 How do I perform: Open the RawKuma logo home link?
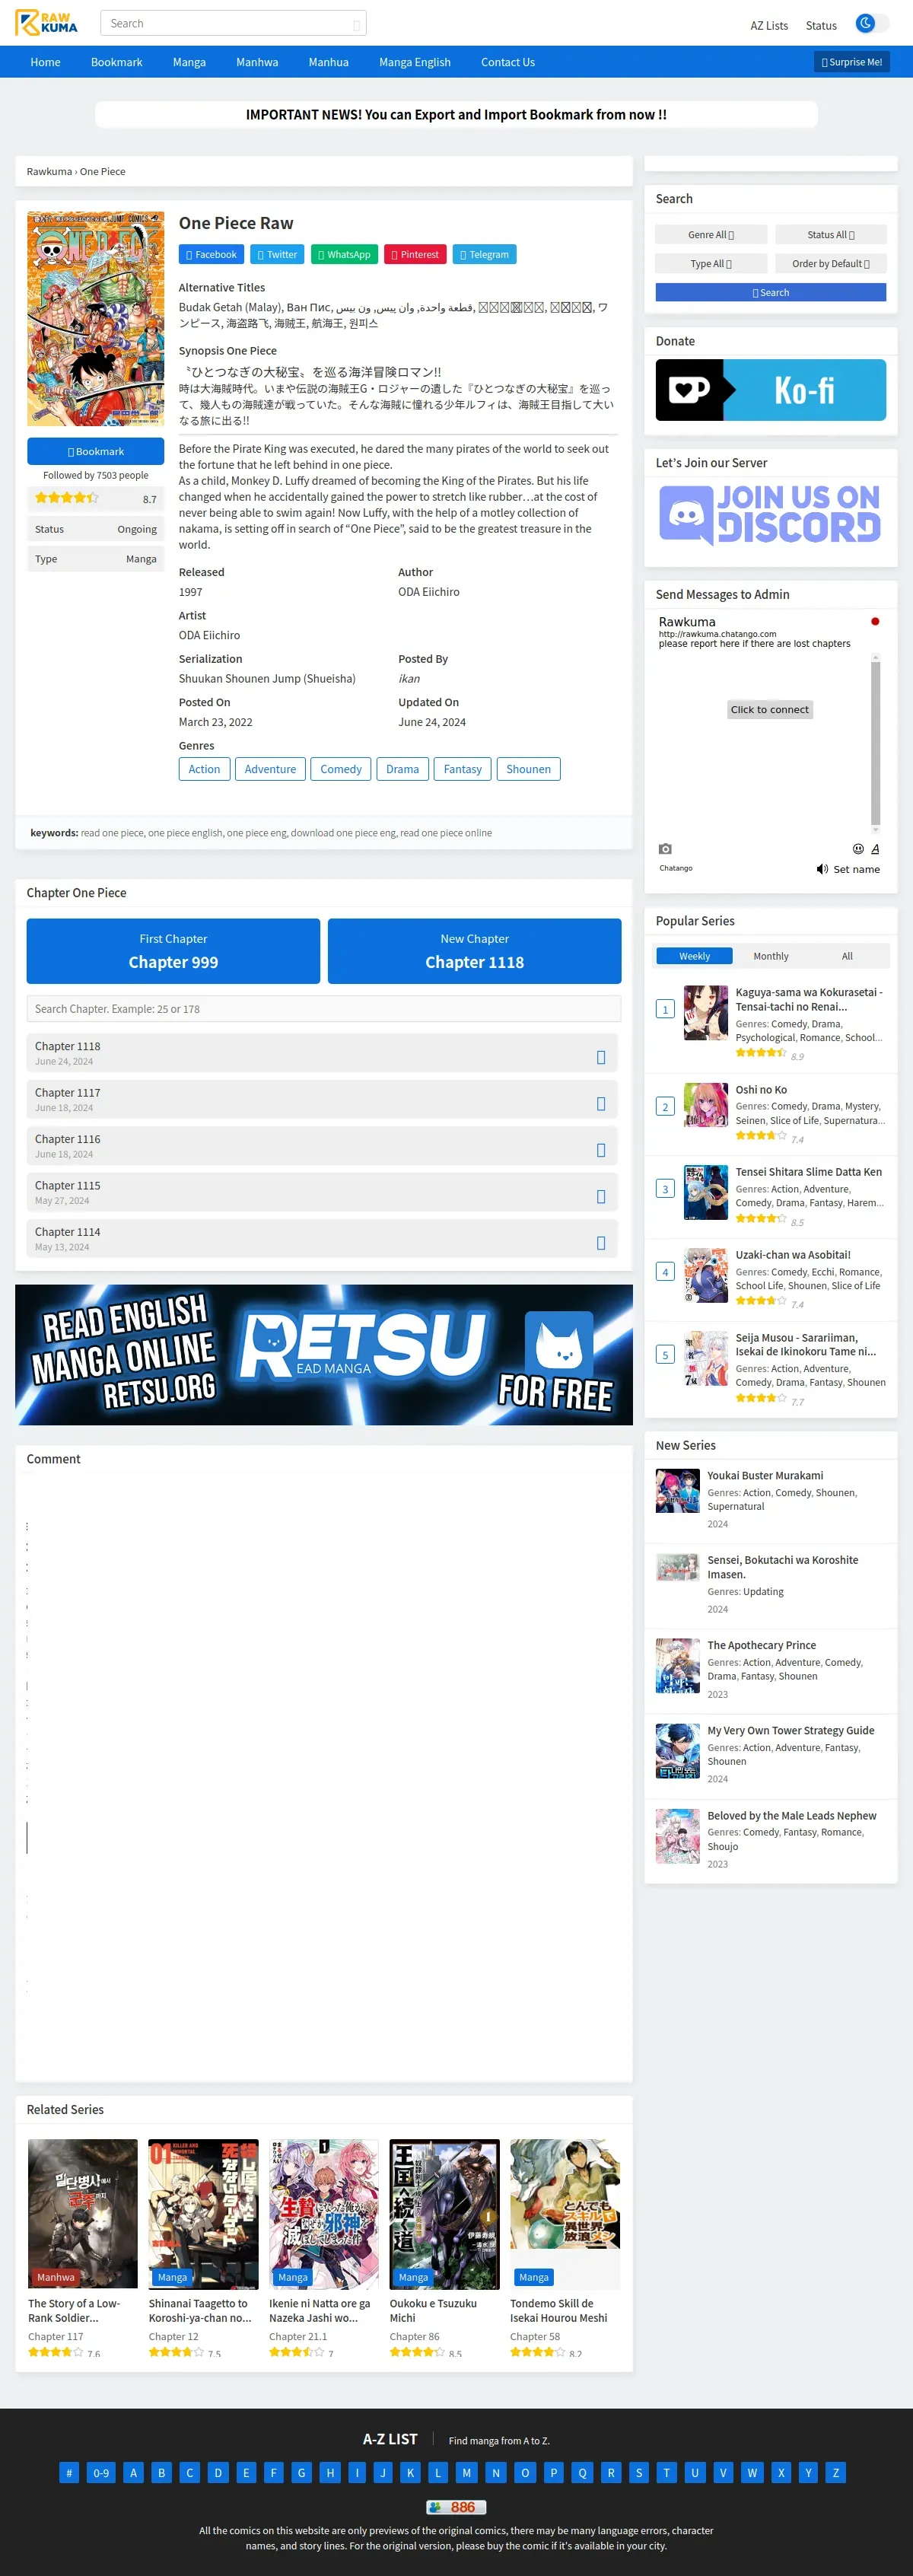pos(46,23)
